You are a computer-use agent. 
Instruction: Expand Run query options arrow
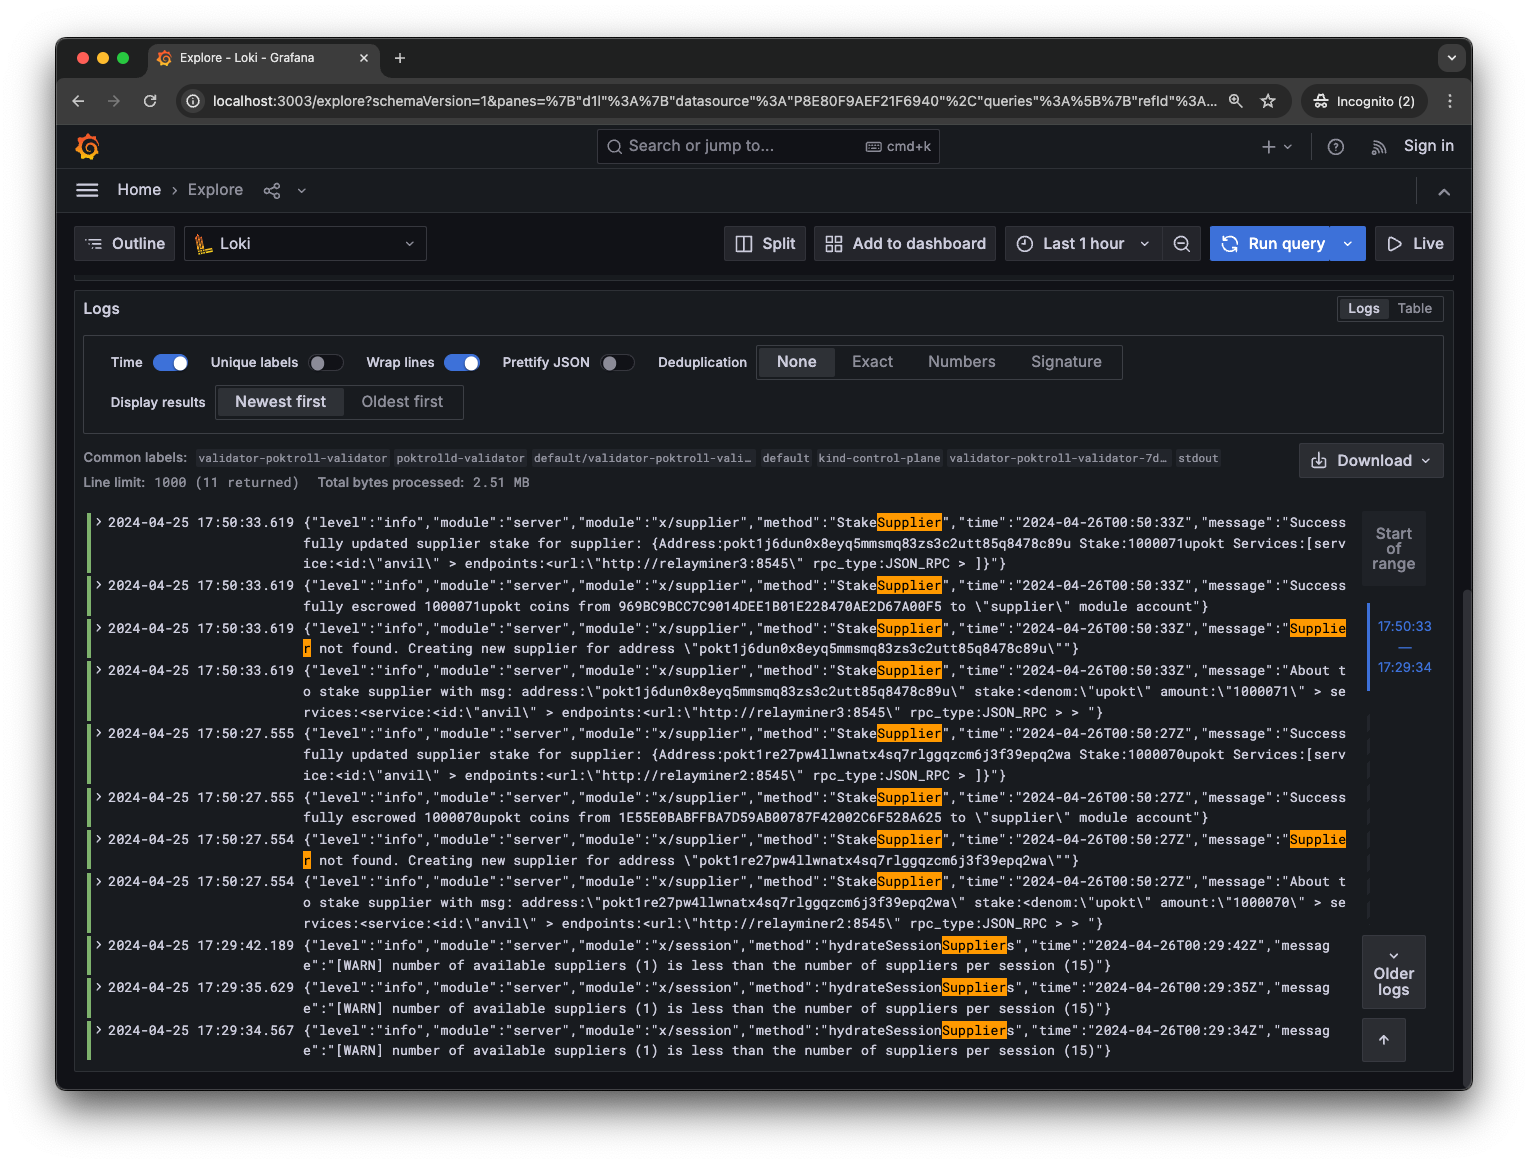1348,244
